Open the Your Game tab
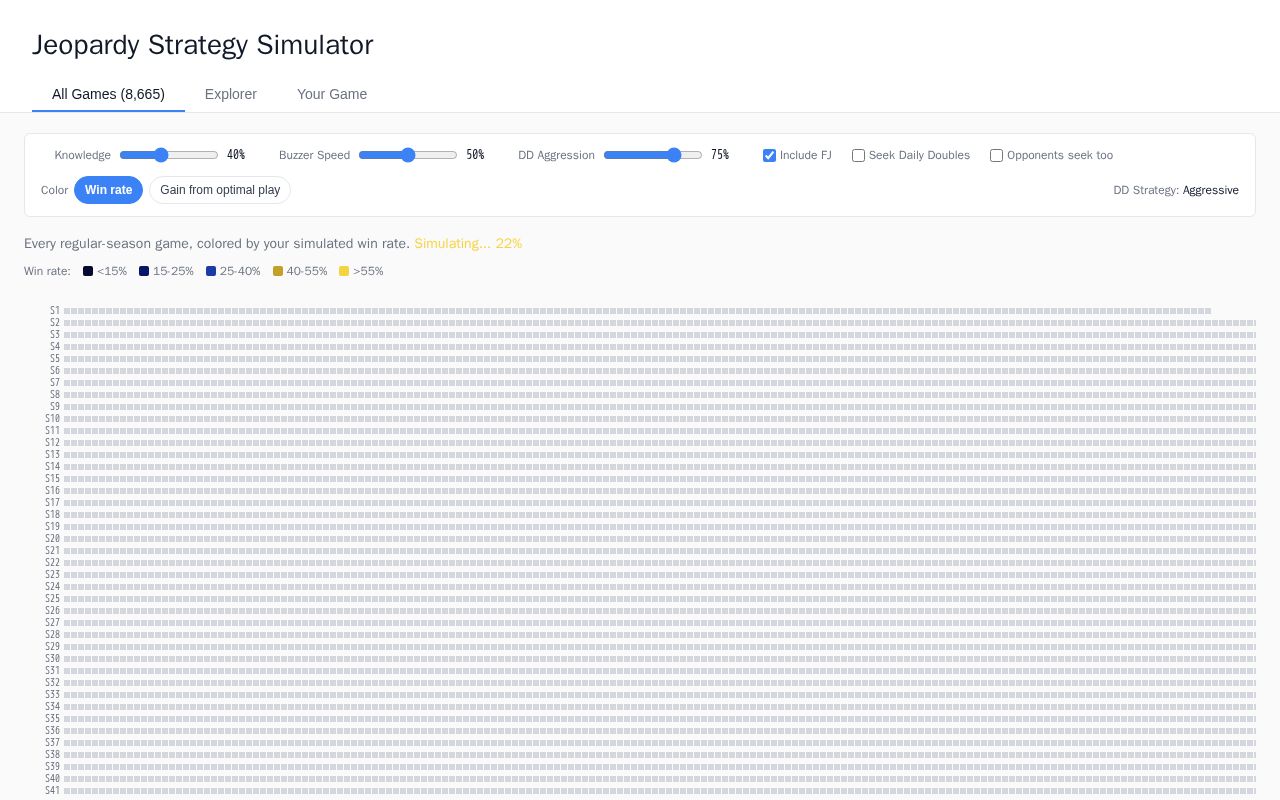 [x=332, y=94]
